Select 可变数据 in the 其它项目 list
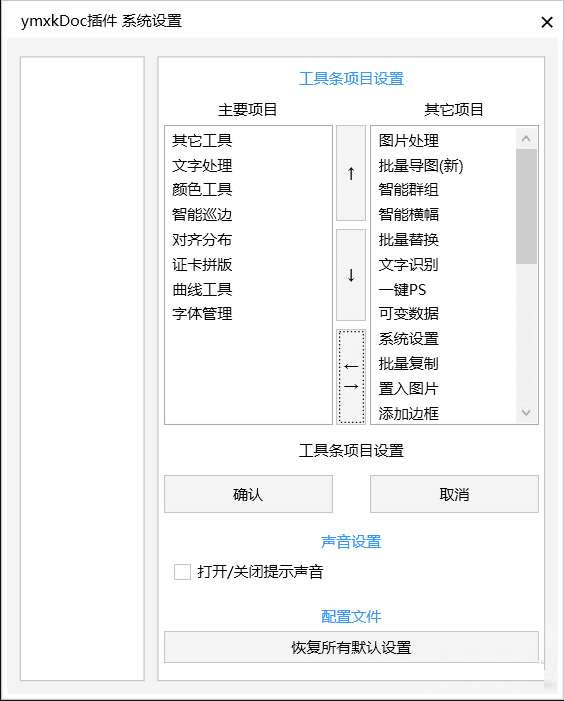Viewport: 564px width, 701px height. pos(408,314)
